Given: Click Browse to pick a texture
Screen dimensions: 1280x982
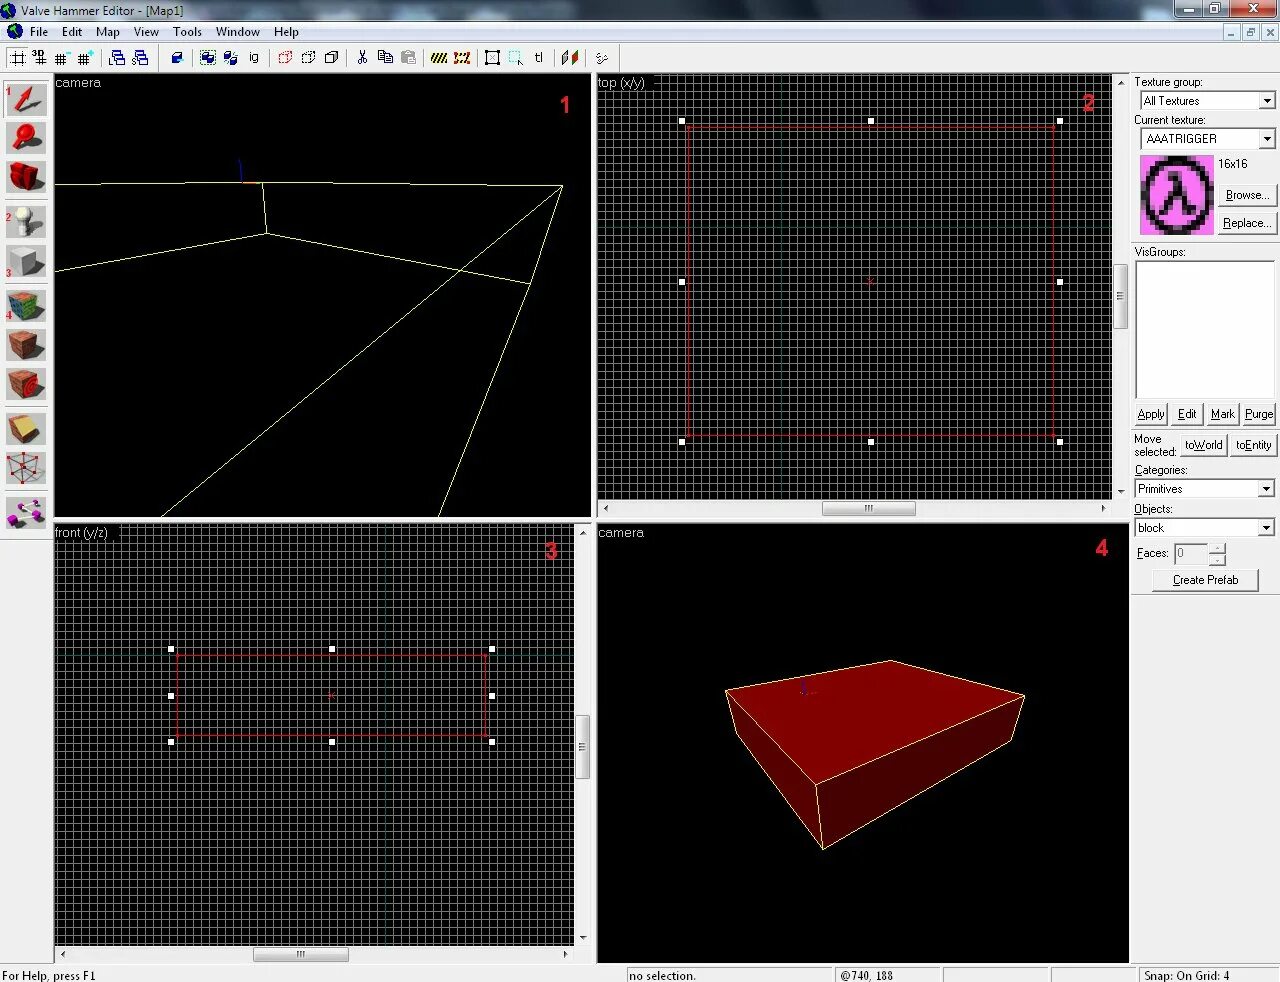Looking at the screenshot, I should (1247, 195).
